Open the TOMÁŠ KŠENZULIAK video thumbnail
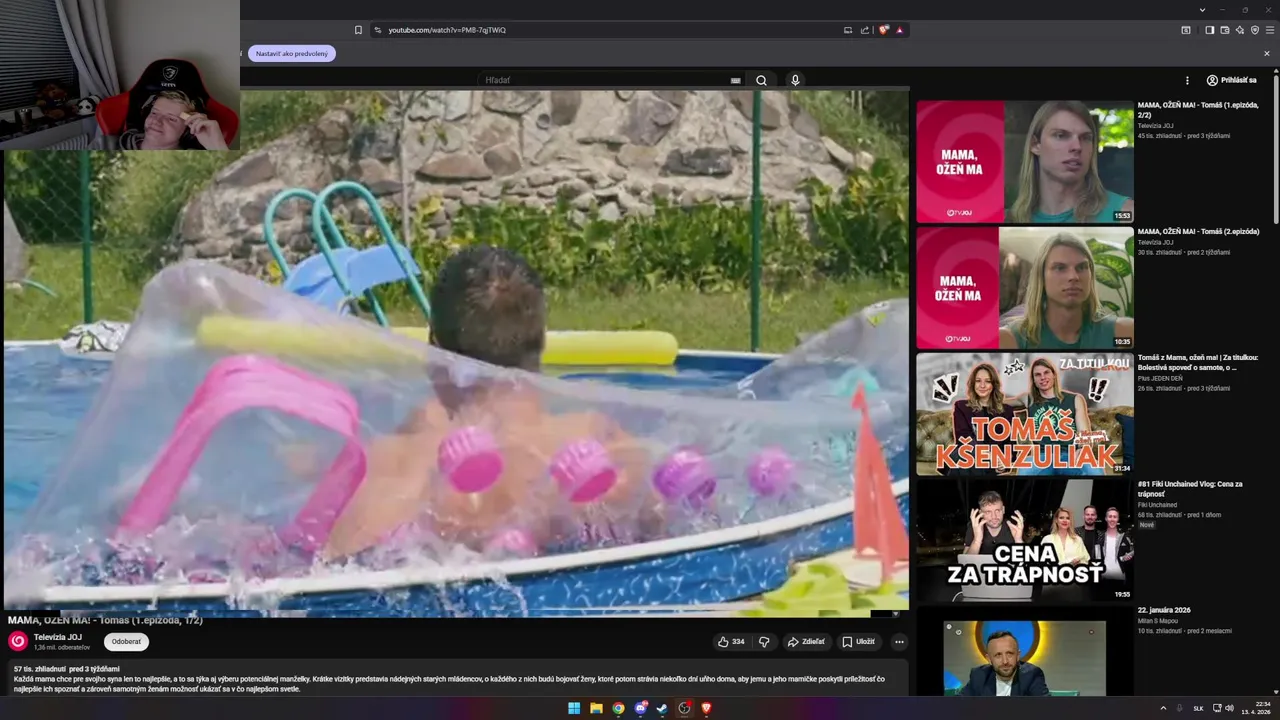Viewport: 1280px width, 720px height. click(x=1025, y=414)
